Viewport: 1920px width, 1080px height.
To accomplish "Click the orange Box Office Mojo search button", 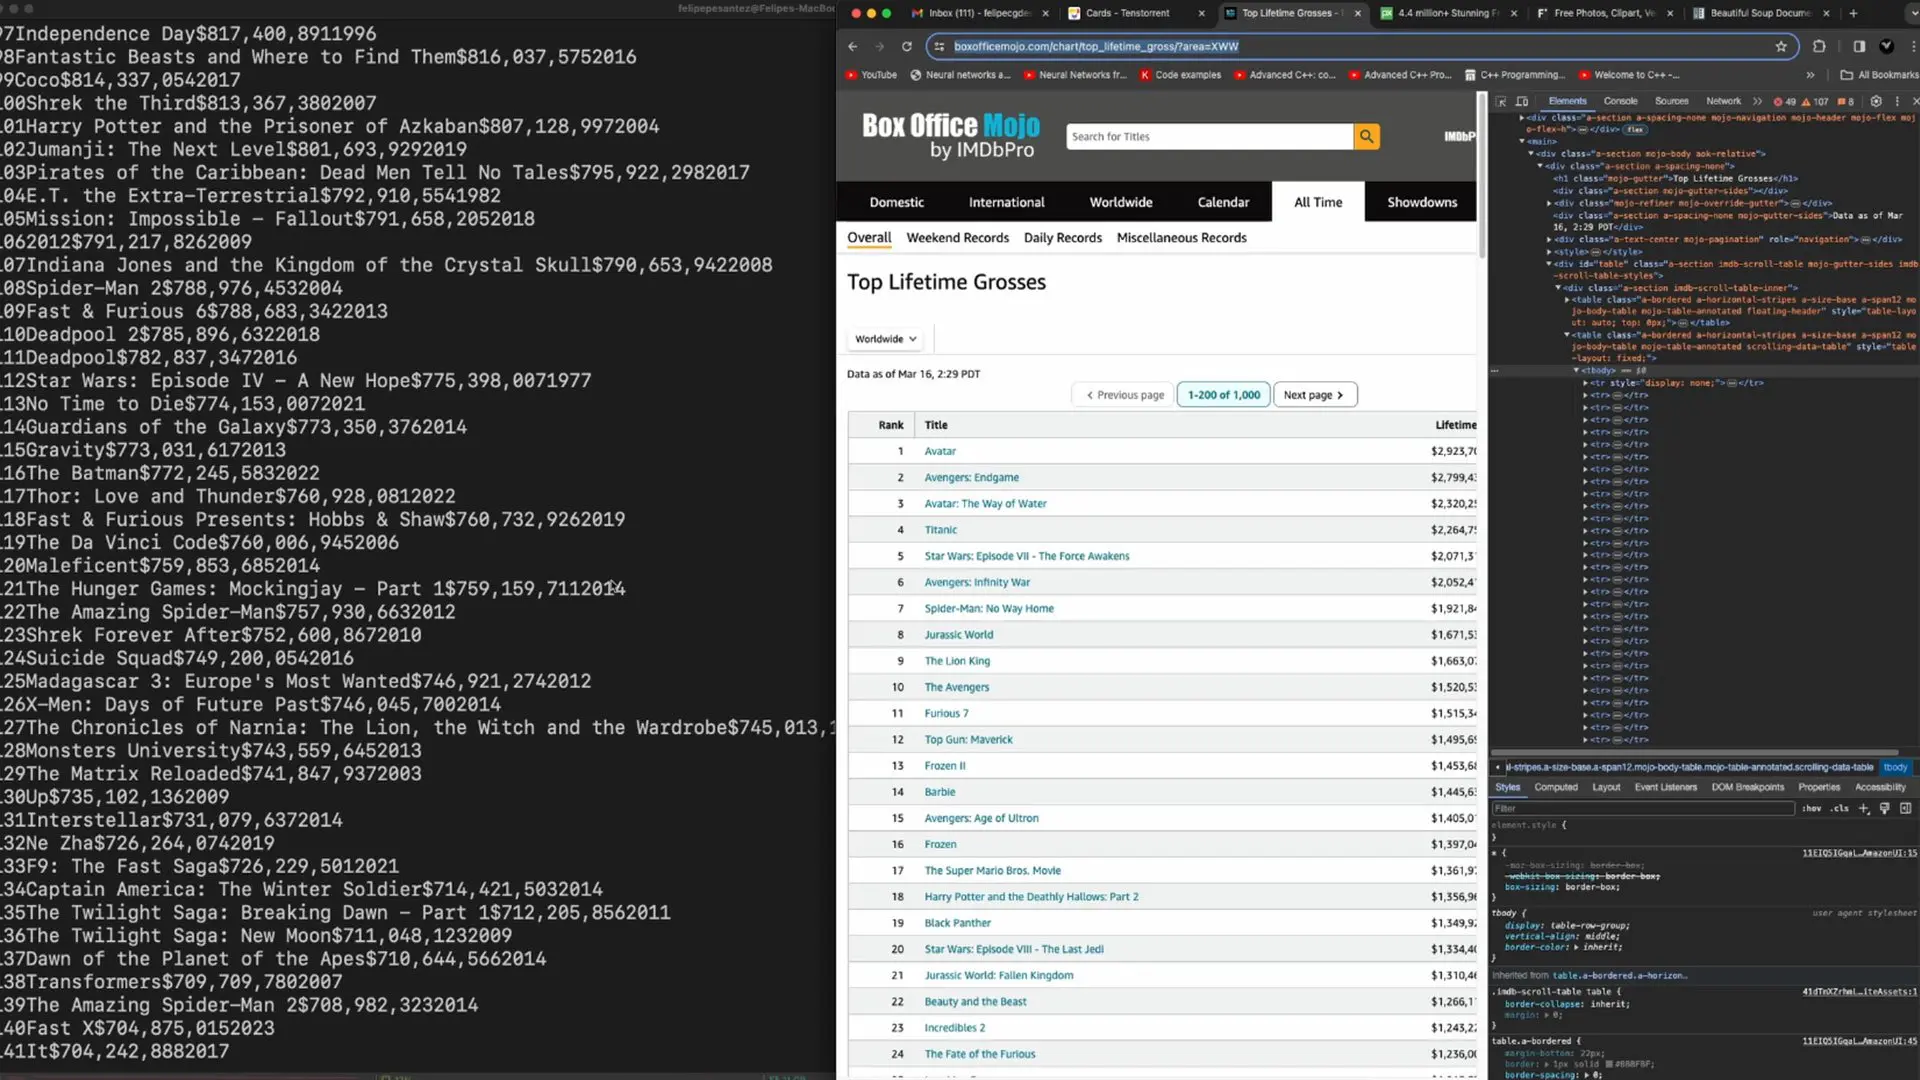I will (x=1366, y=137).
